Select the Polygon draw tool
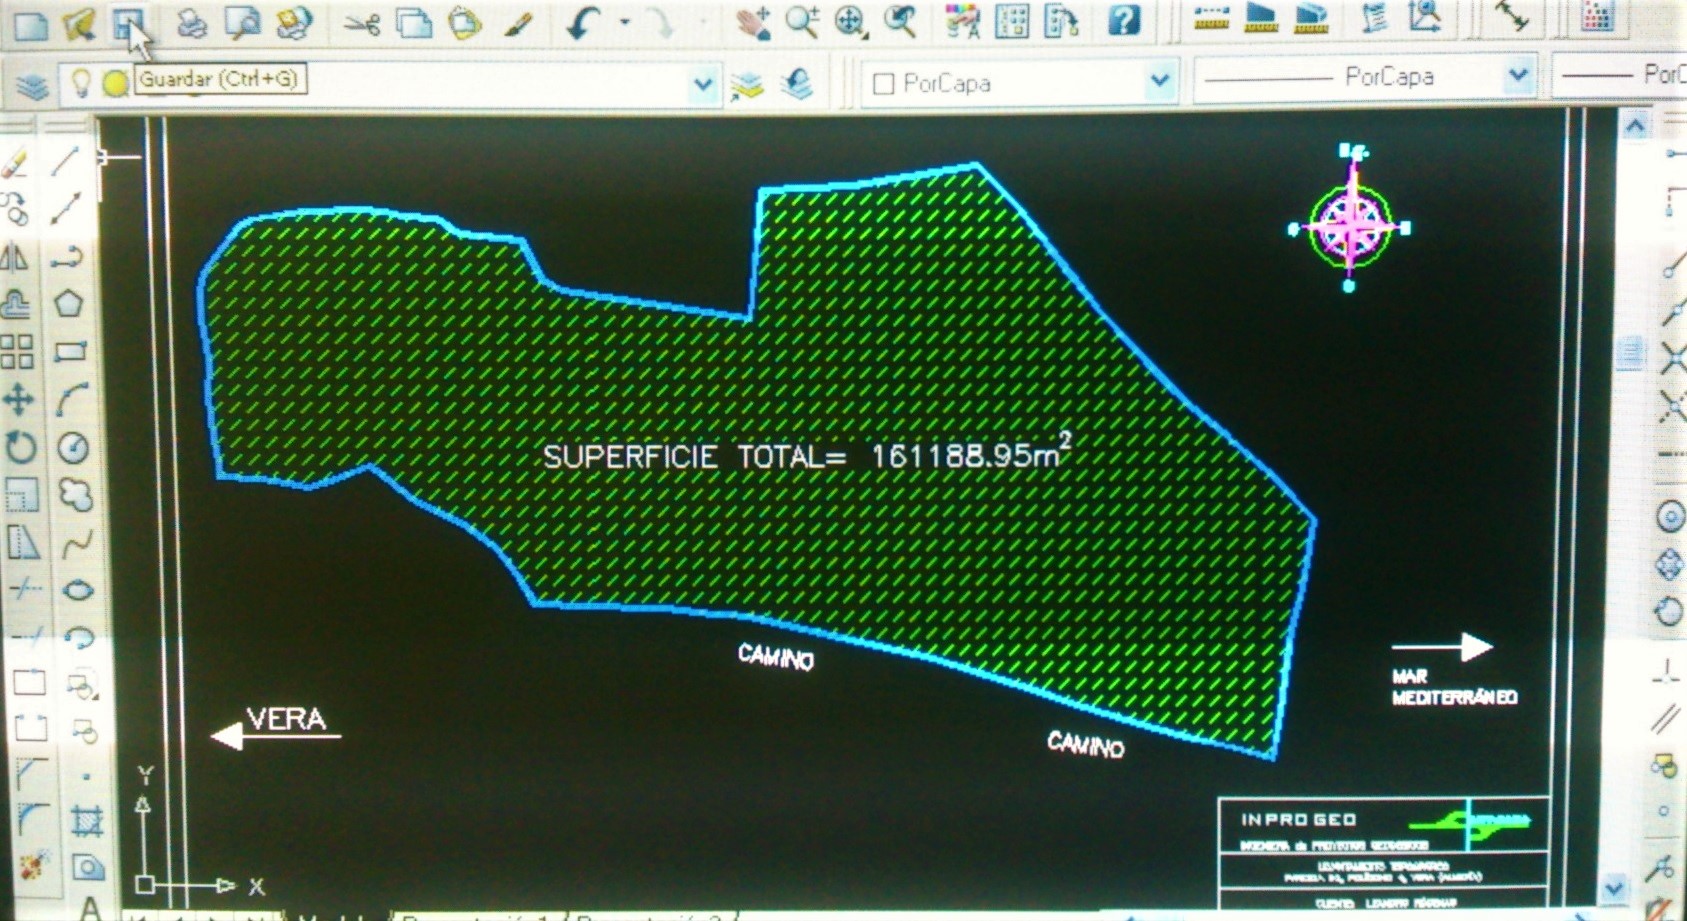 tap(68, 304)
